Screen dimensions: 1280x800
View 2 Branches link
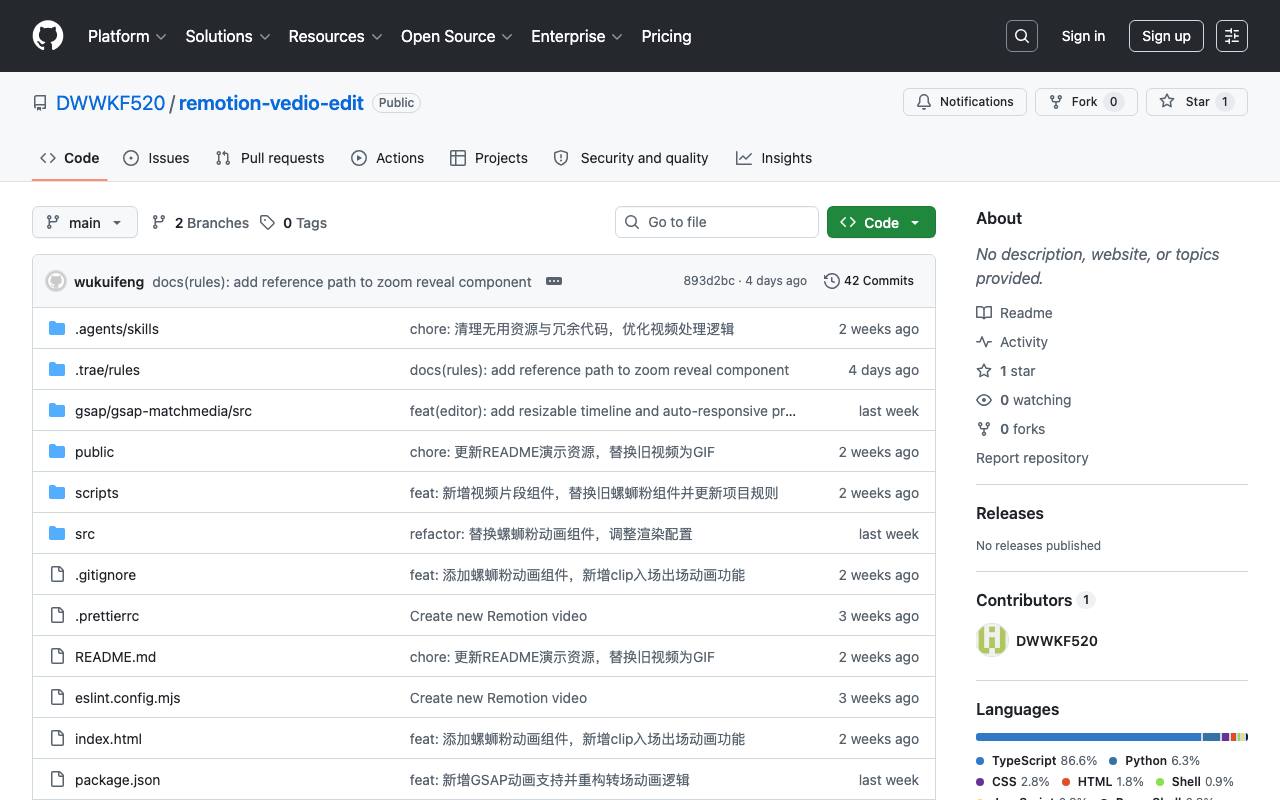200,223
